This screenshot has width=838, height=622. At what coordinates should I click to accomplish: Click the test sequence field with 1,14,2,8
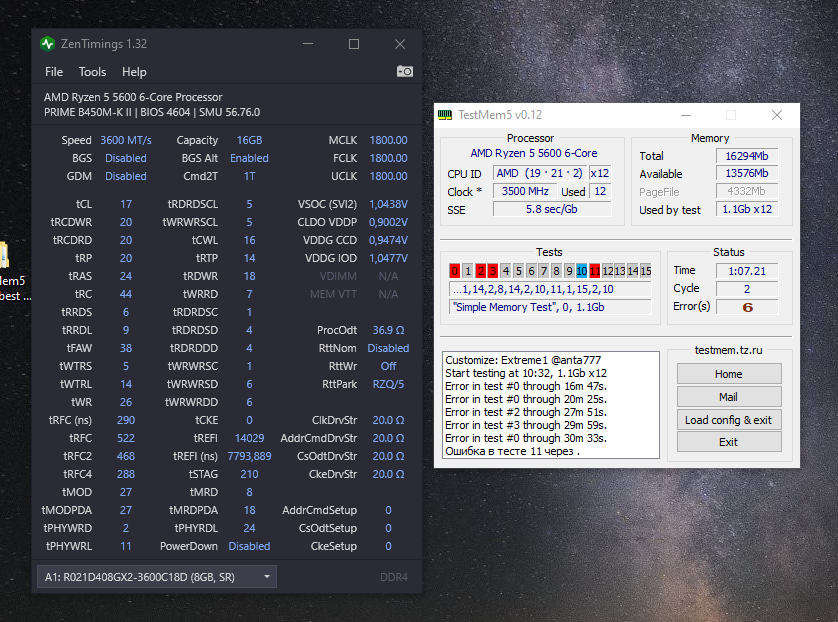click(550, 289)
